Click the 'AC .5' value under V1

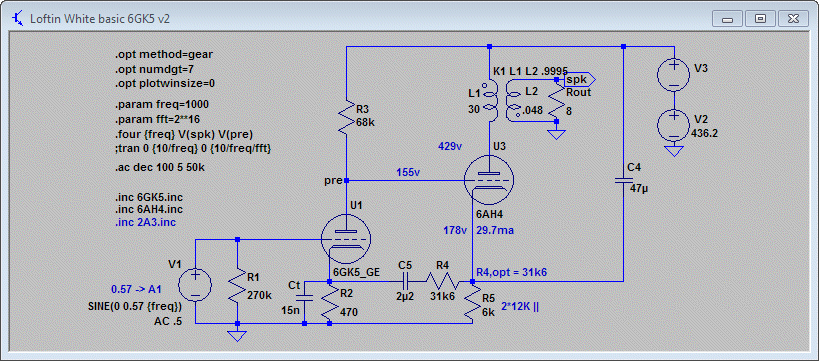pos(167,321)
